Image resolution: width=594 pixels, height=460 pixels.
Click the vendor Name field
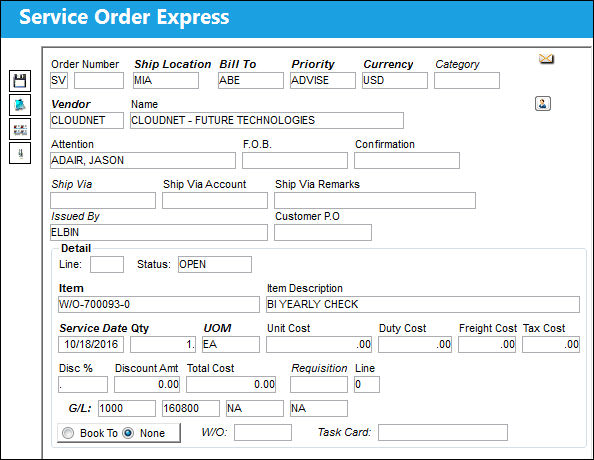pyautogui.click(x=267, y=120)
